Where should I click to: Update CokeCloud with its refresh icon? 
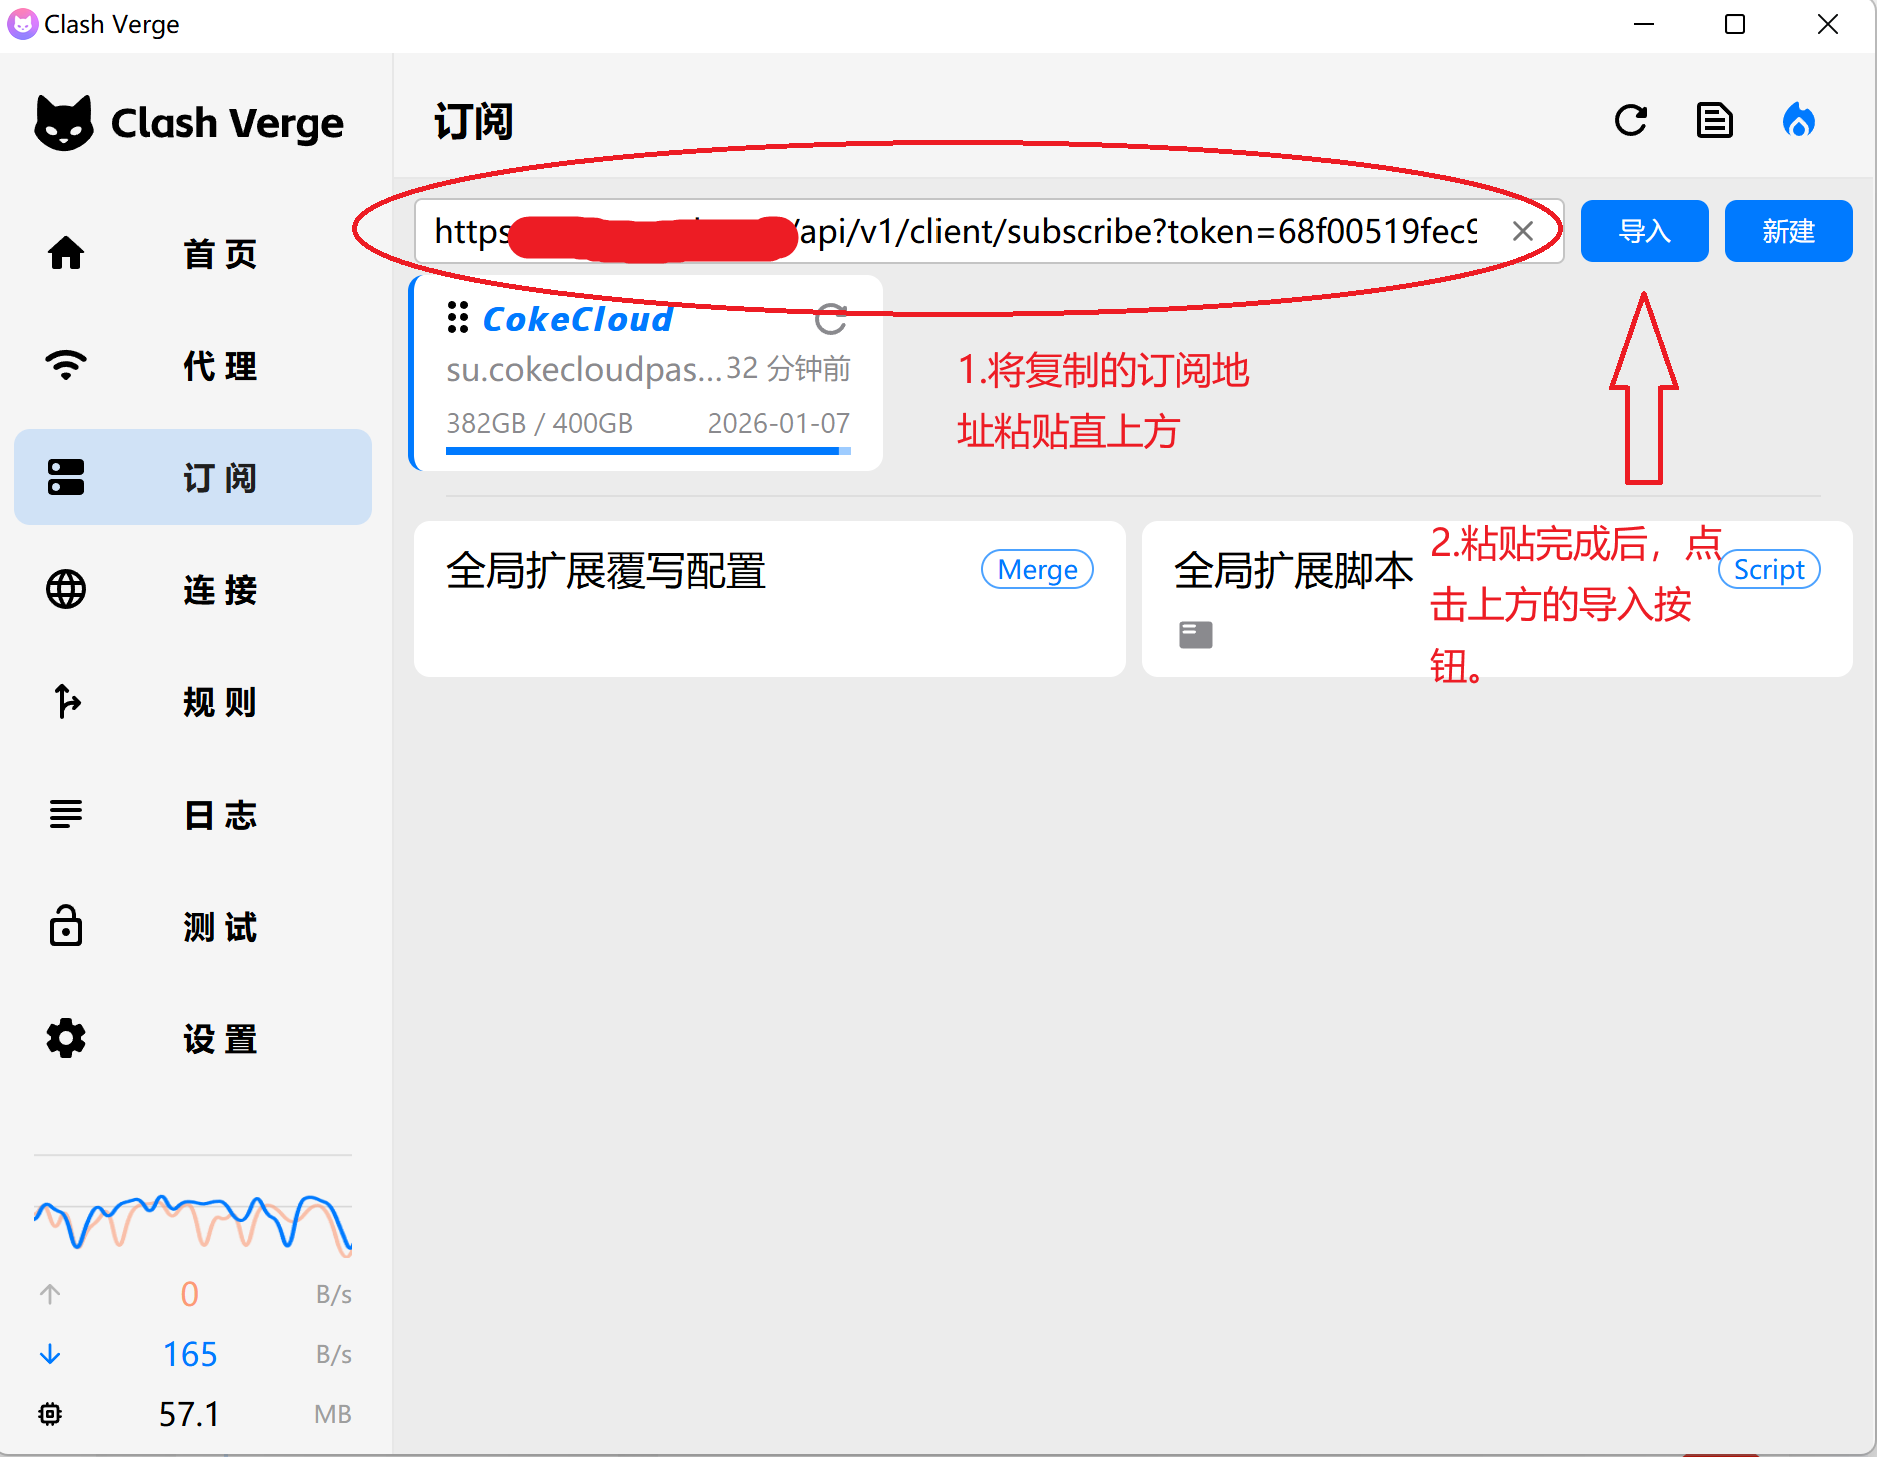(831, 319)
